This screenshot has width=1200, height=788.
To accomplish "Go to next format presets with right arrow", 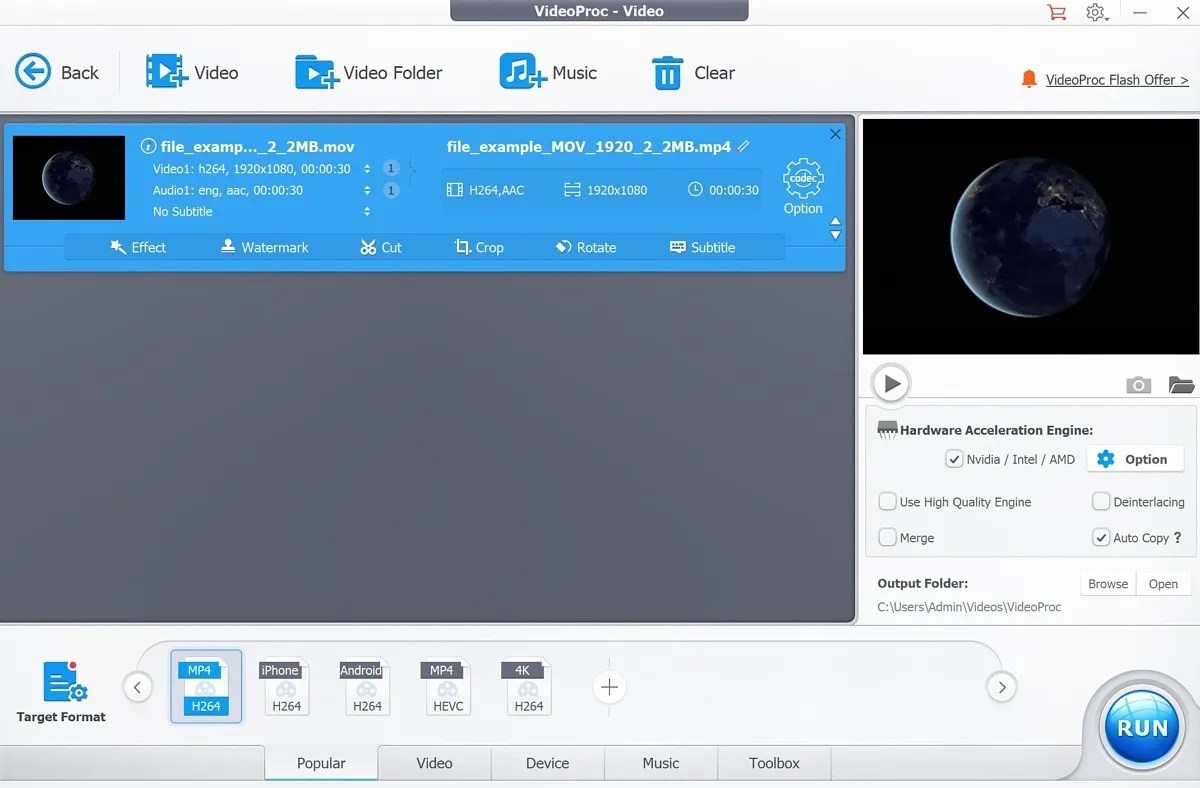I will pyautogui.click(x=1001, y=687).
